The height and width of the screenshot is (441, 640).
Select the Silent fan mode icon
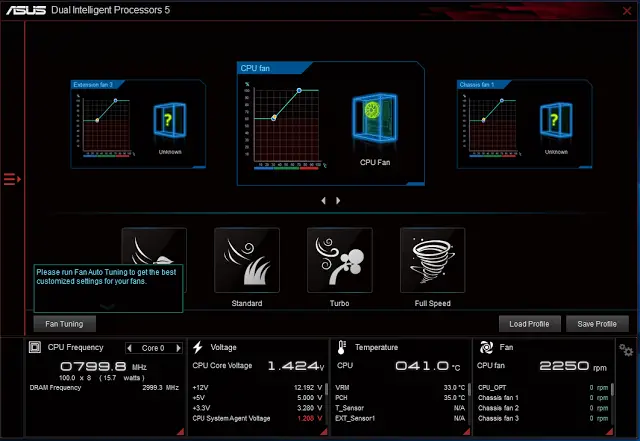click(x=154, y=246)
